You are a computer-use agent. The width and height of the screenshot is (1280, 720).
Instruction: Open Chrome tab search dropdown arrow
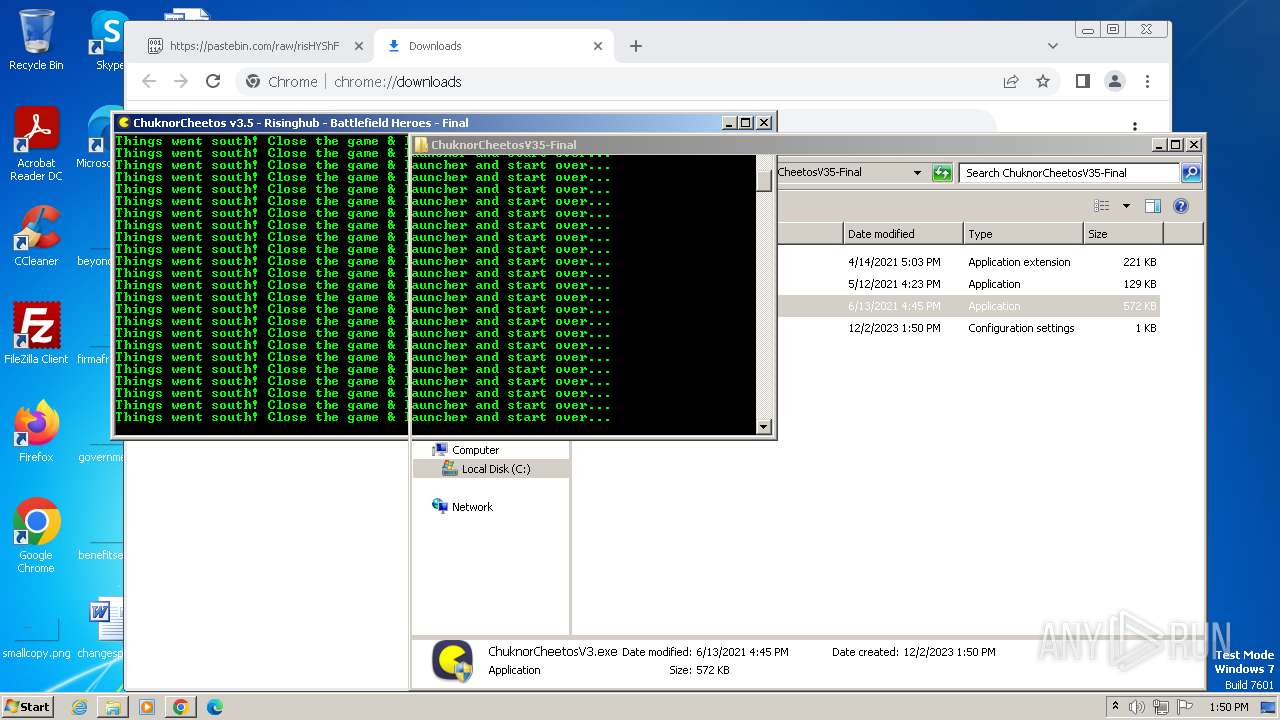(x=1052, y=46)
